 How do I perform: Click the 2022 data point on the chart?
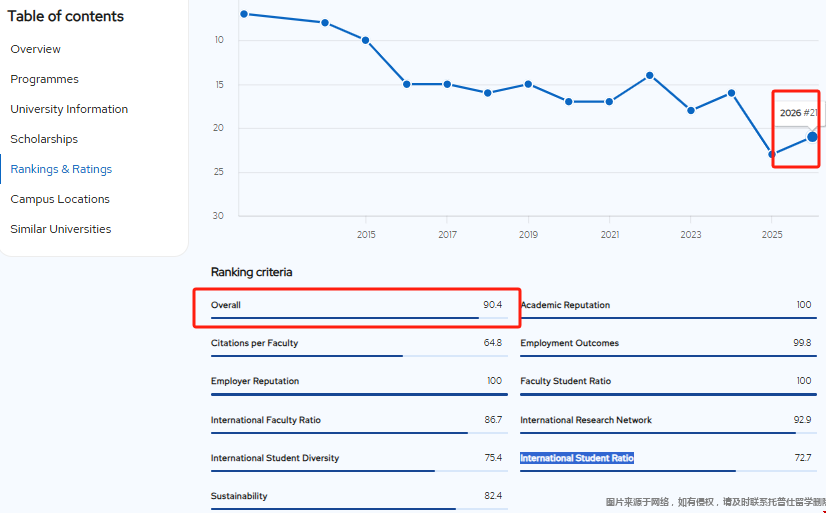tap(650, 75)
